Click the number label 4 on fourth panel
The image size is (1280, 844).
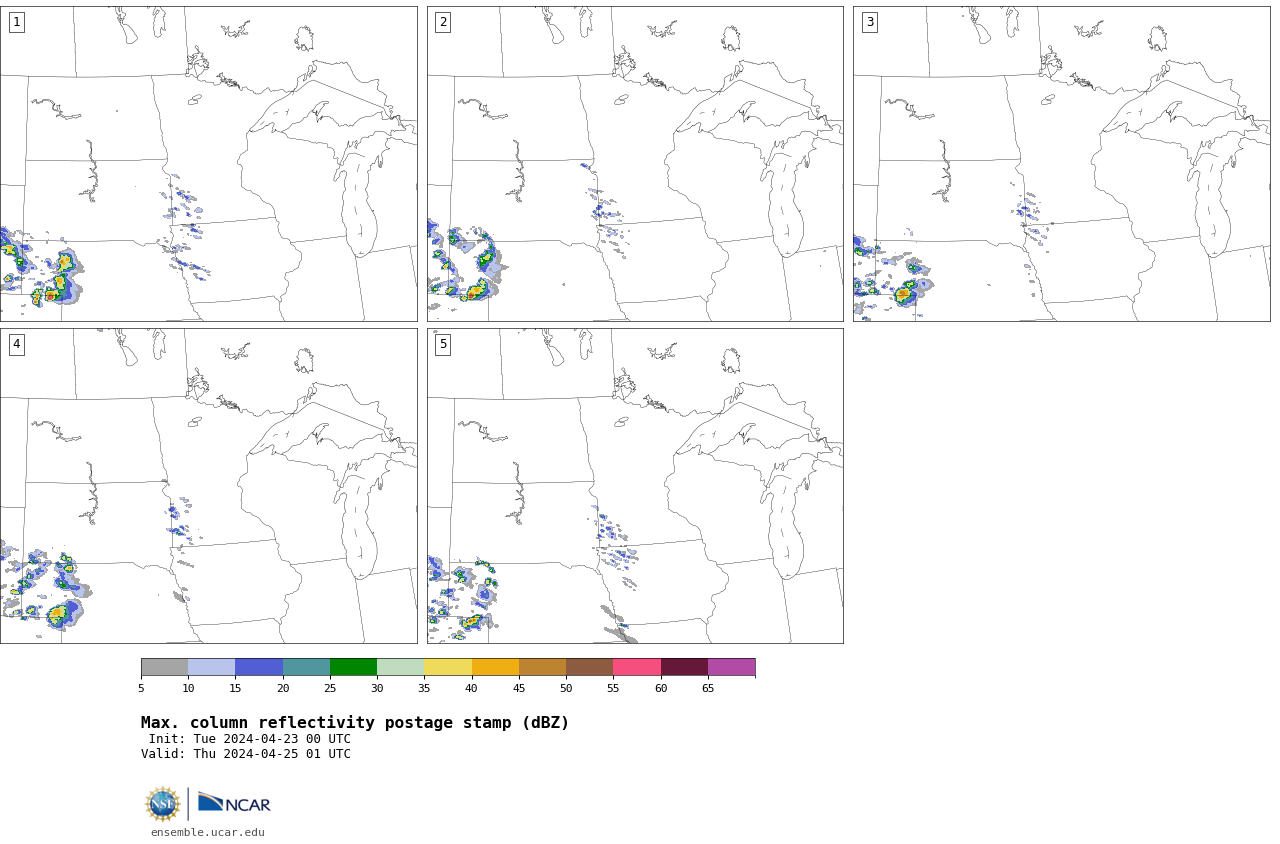coord(16,344)
